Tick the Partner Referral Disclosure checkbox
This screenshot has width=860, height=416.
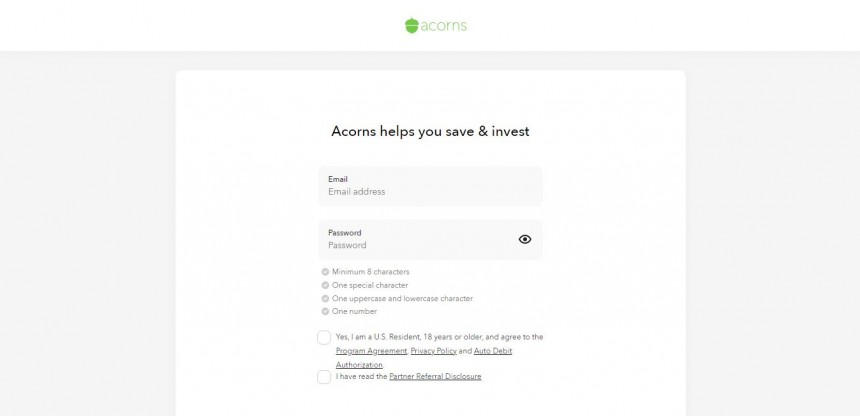click(x=324, y=377)
